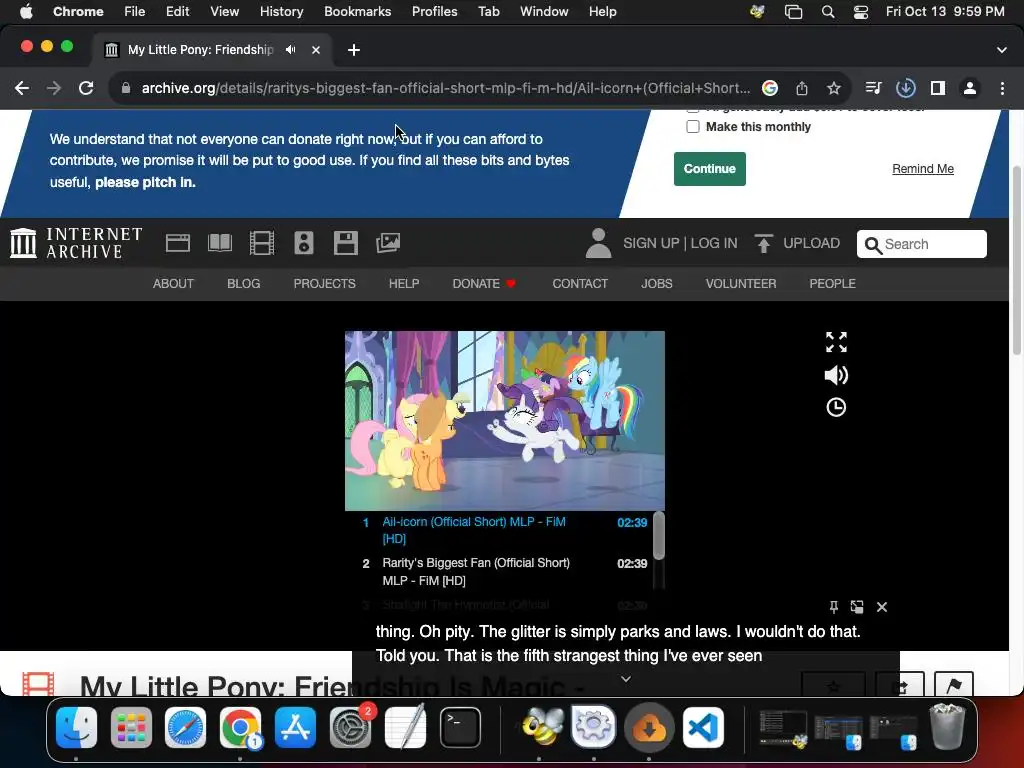Share this page from the address bar
Image resolution: width=1024 pixels, height=768 pixels.
[802, 88]
